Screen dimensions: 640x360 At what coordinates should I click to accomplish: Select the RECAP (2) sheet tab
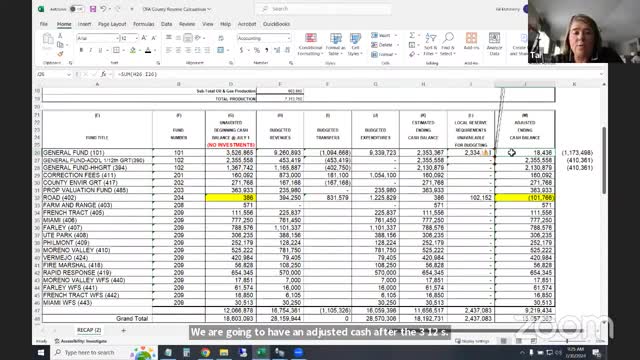click(x=89, y=330)
